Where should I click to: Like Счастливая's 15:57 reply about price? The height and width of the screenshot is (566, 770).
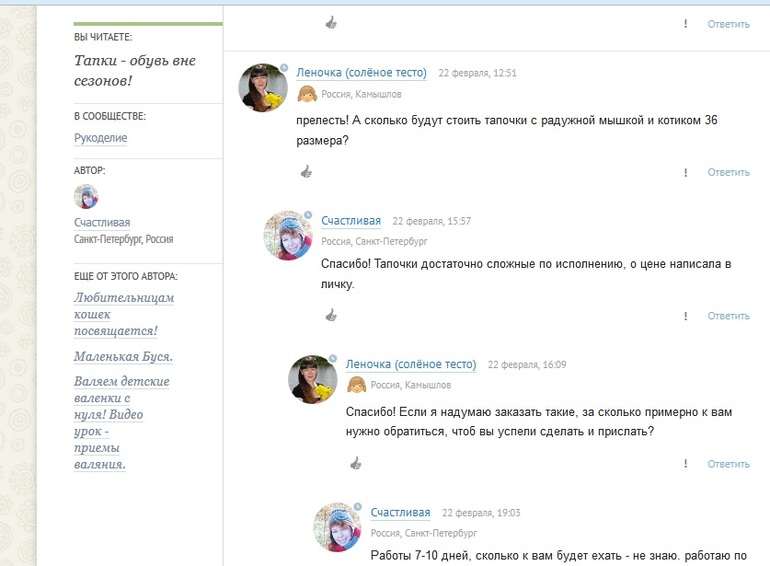[331, 315]
